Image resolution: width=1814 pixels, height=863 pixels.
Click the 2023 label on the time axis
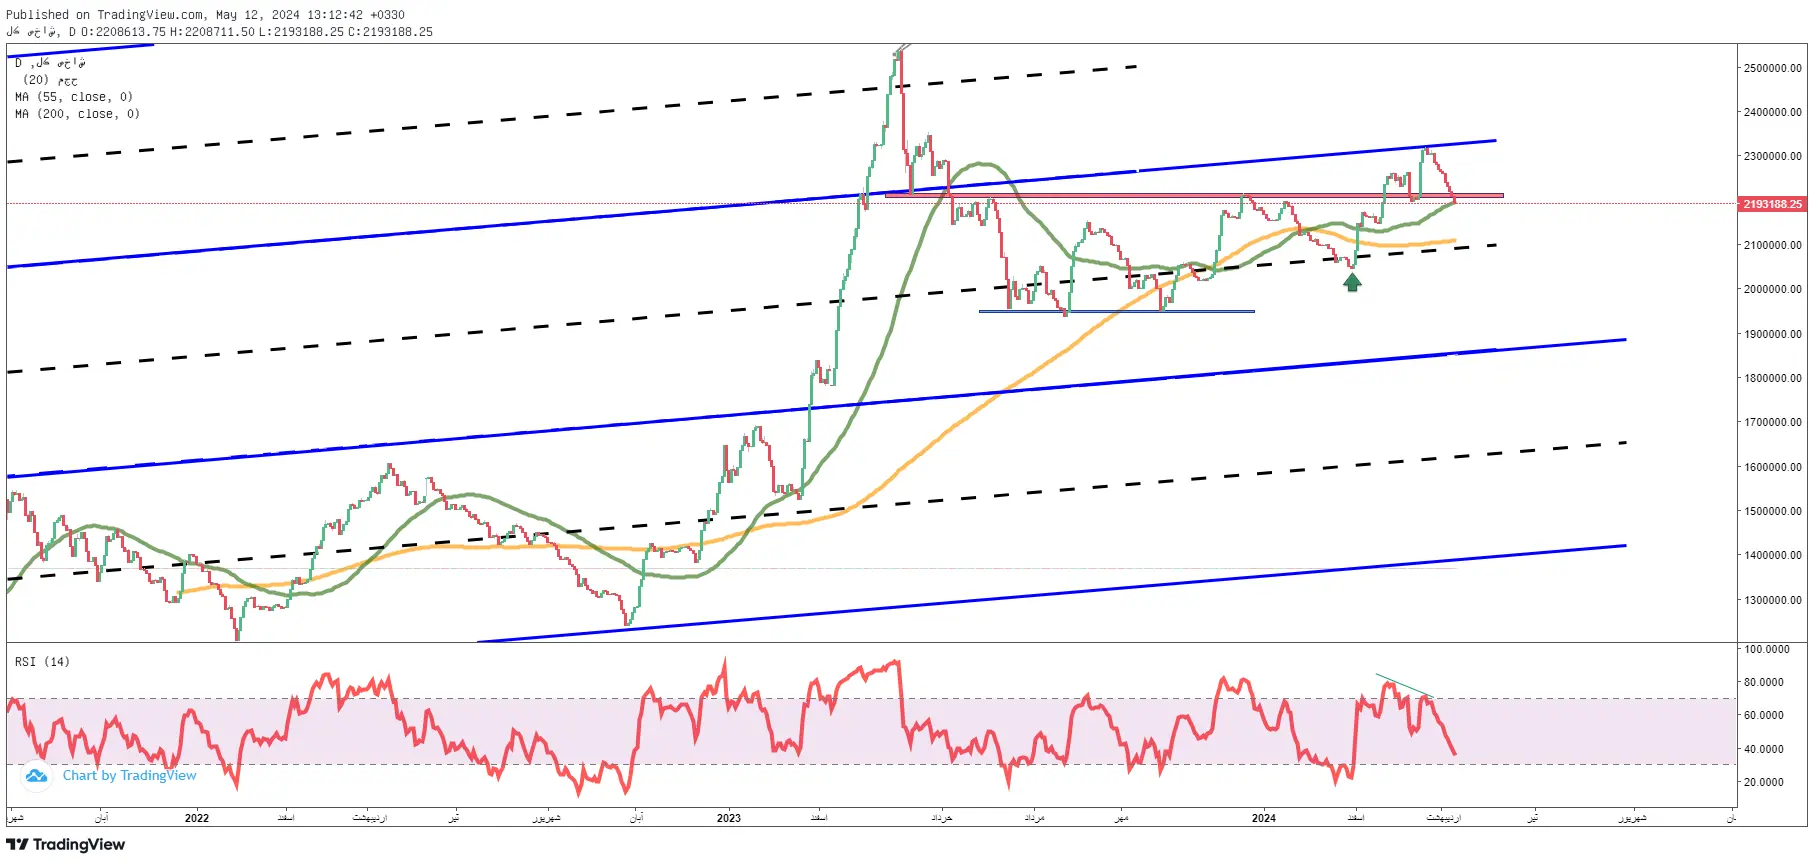[729, 818]
